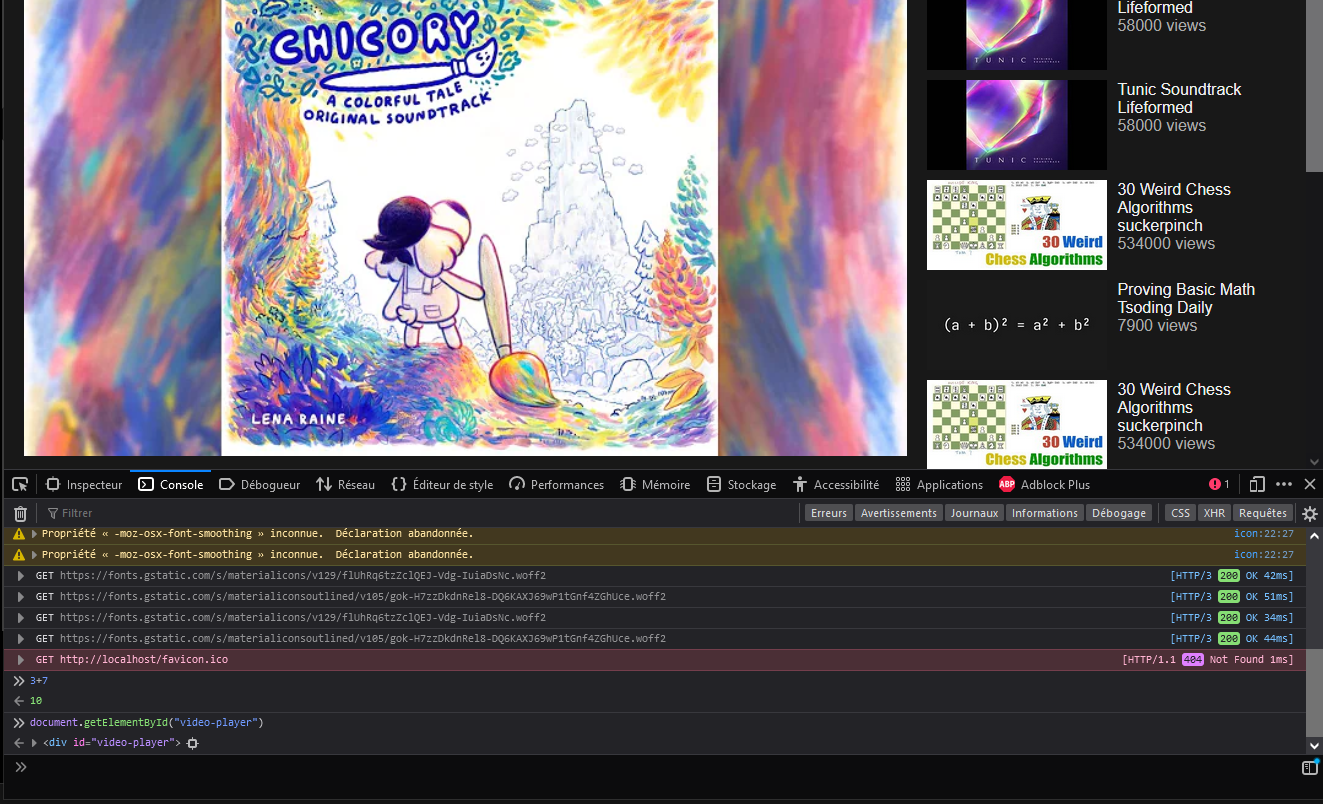
Task: Open the Débogueur panel
Action: coord(259,484)
